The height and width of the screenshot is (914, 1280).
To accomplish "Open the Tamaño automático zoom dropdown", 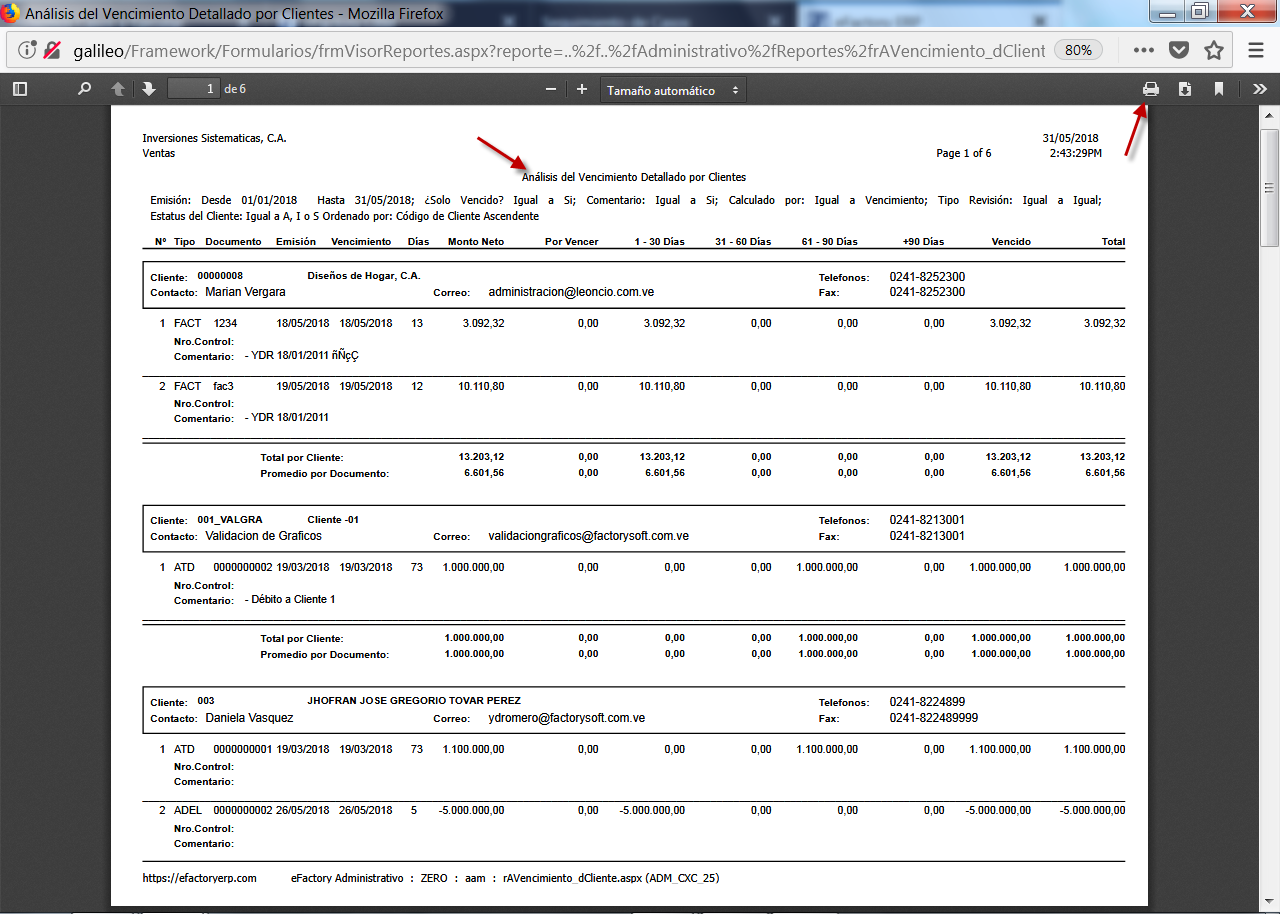I will pos(673,90).
